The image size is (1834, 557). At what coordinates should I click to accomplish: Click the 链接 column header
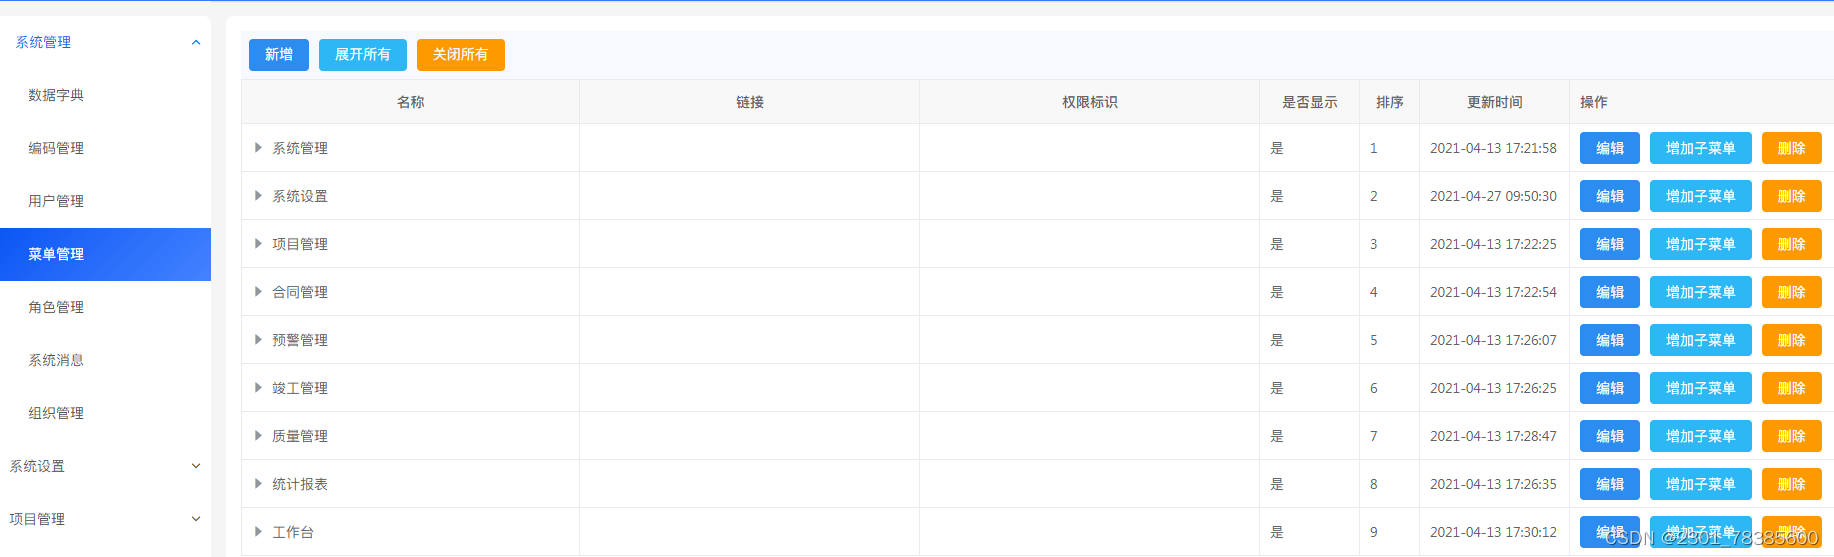tap(750, 102)
